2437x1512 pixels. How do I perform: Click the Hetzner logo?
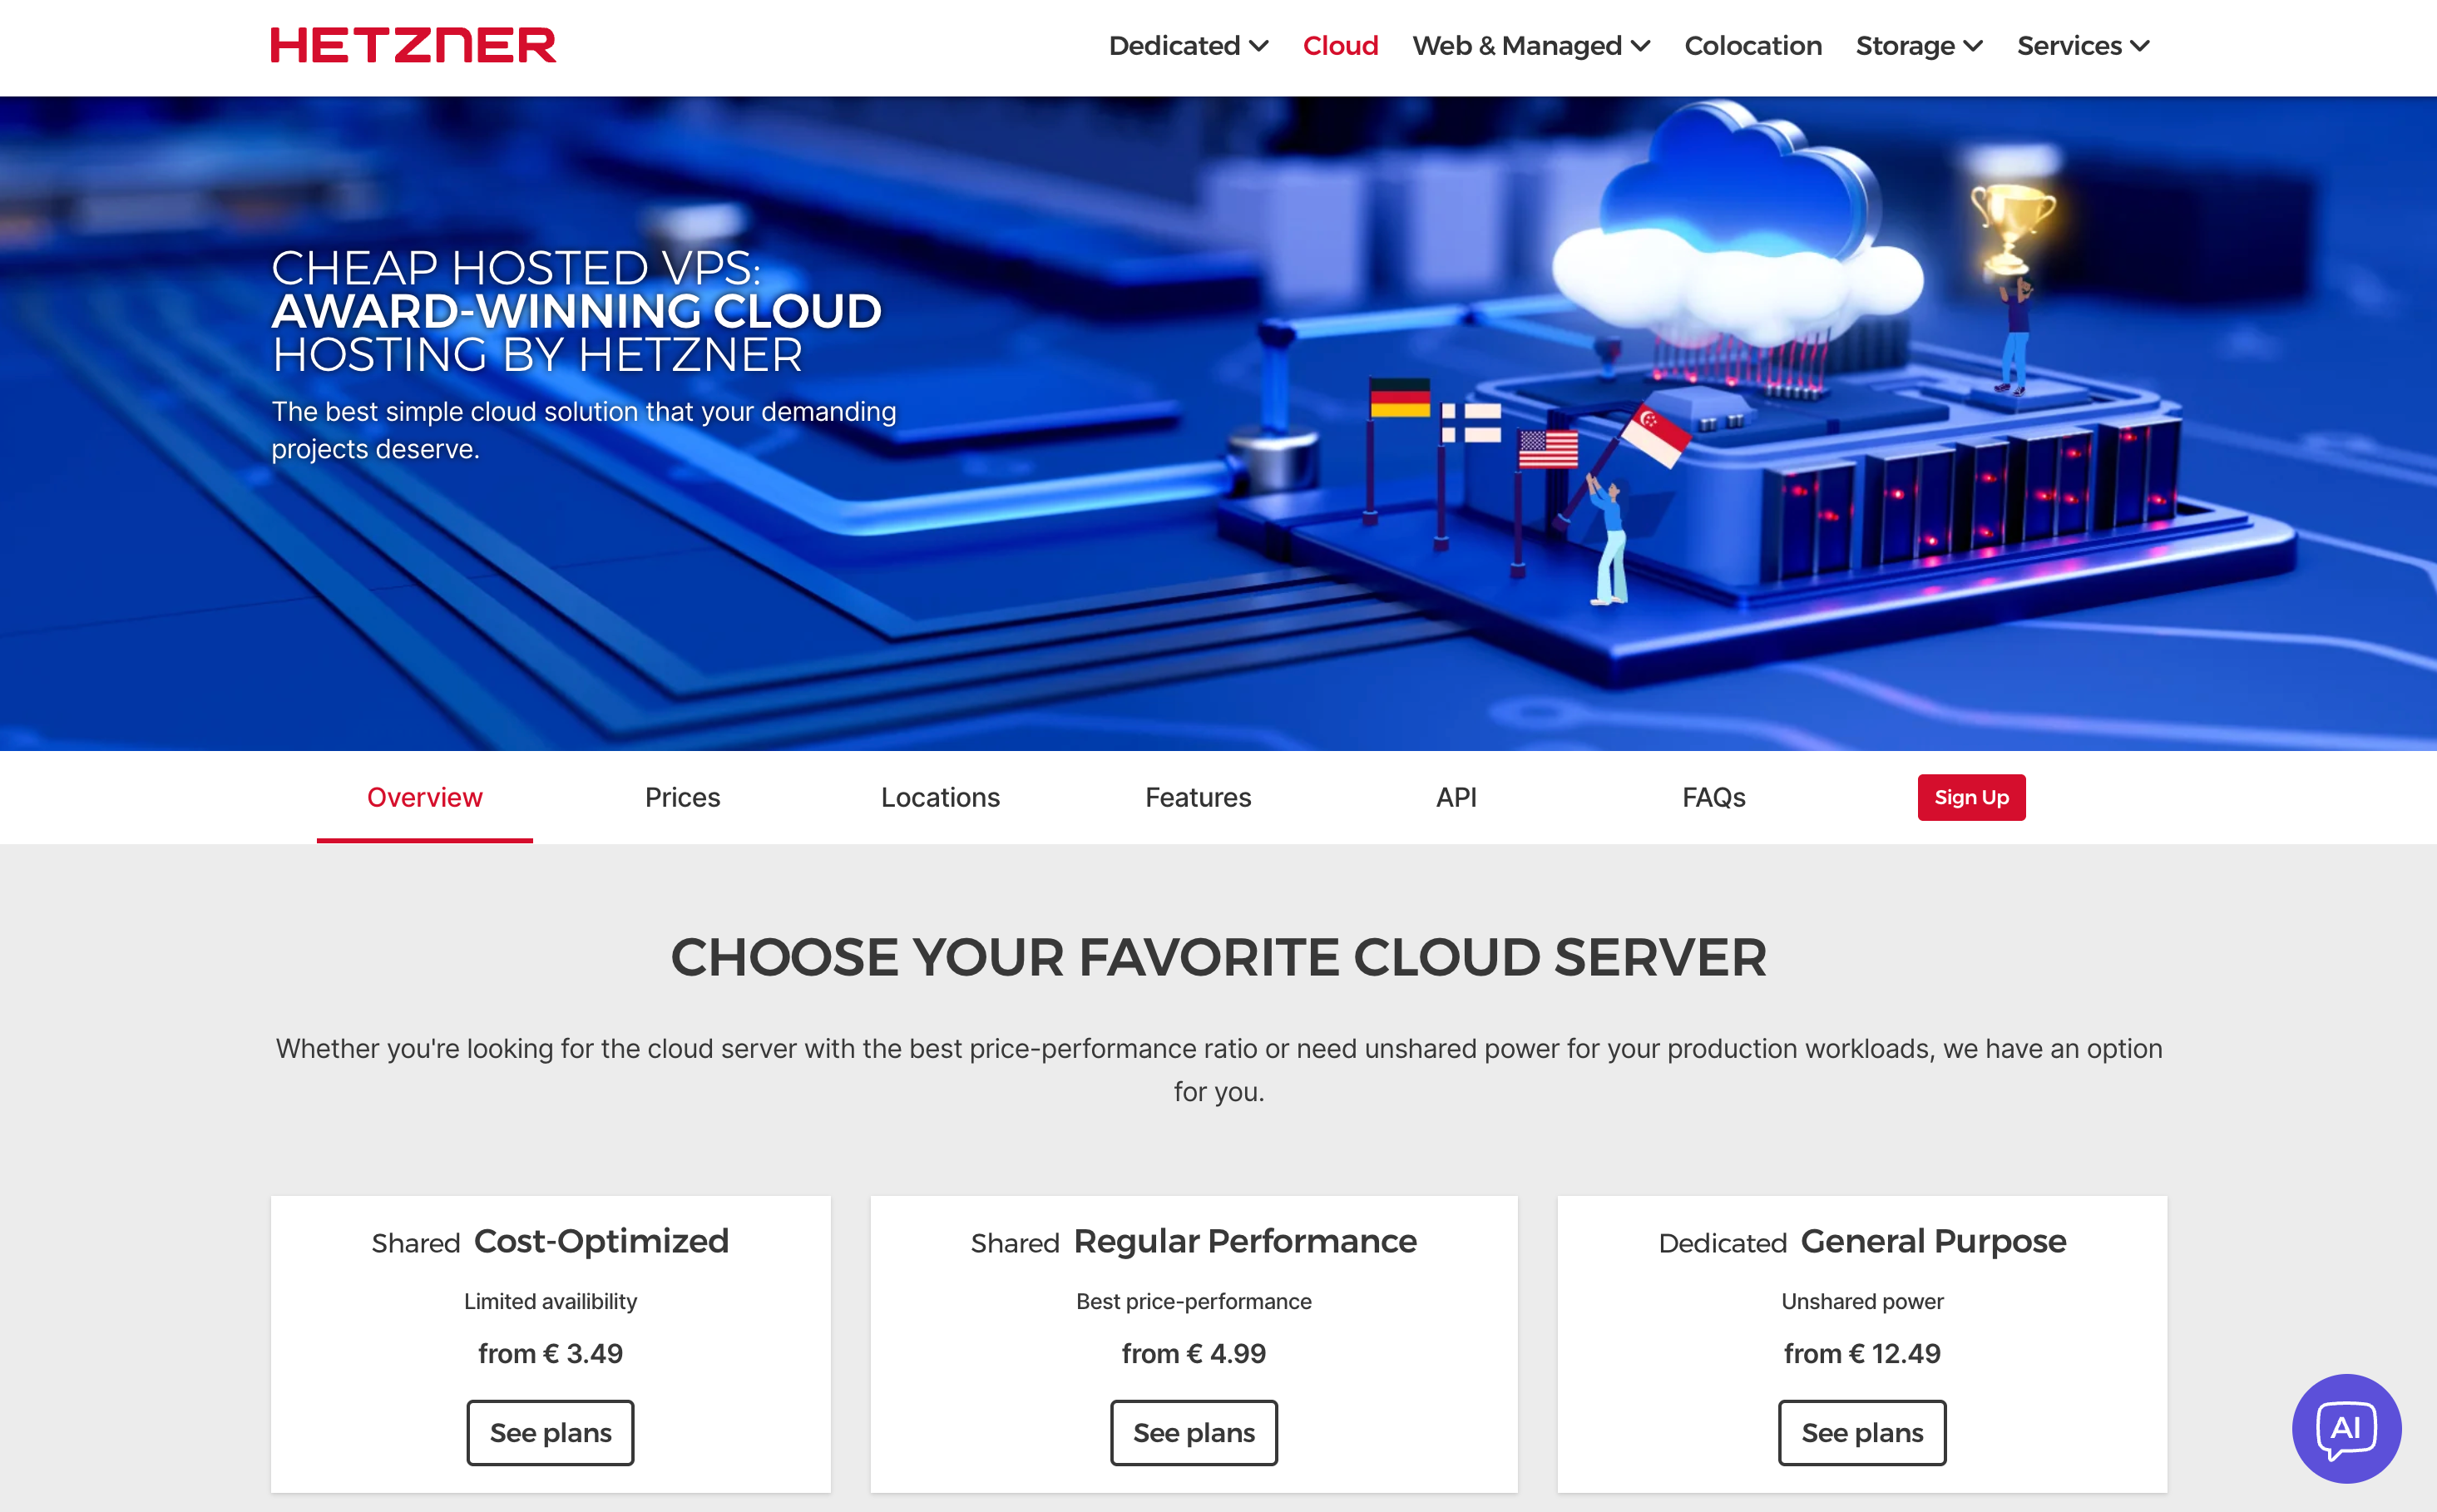(413, 45)
